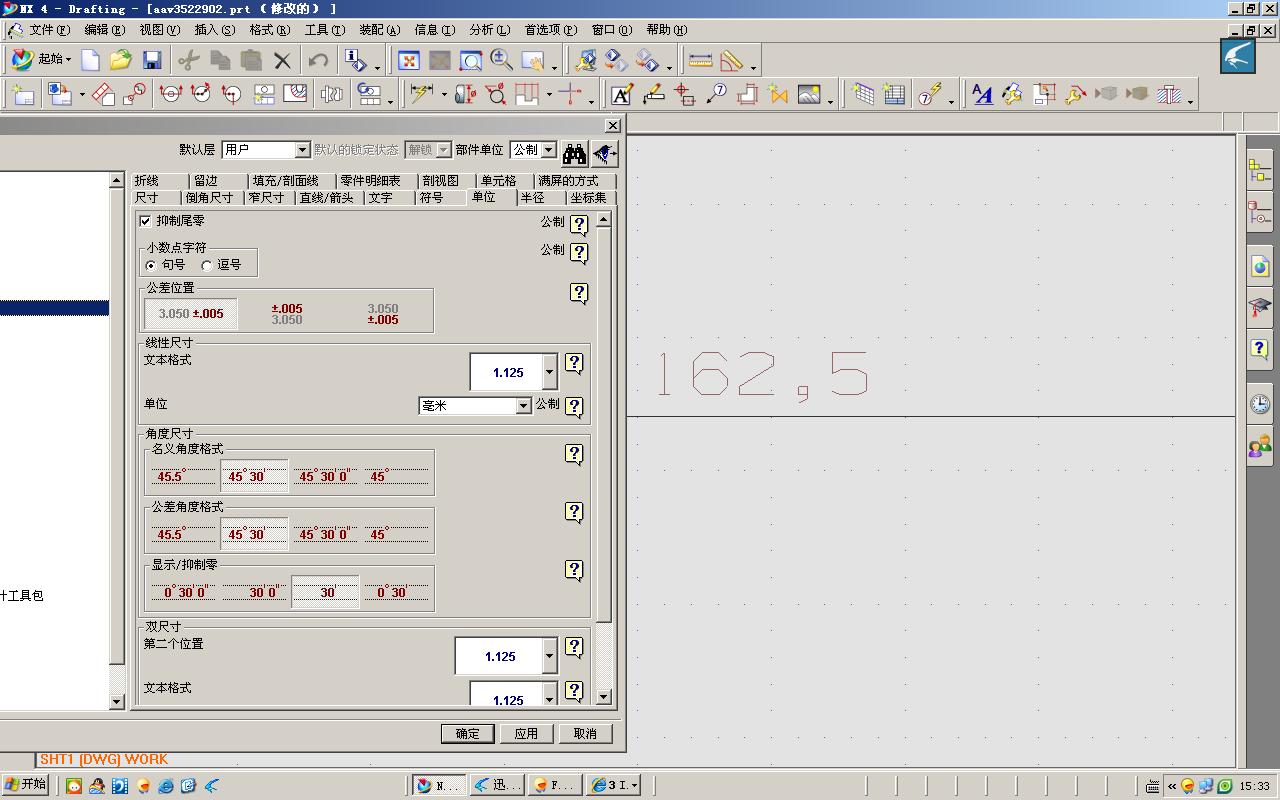Click the inferred dimension lightning icon

(420, 95)
